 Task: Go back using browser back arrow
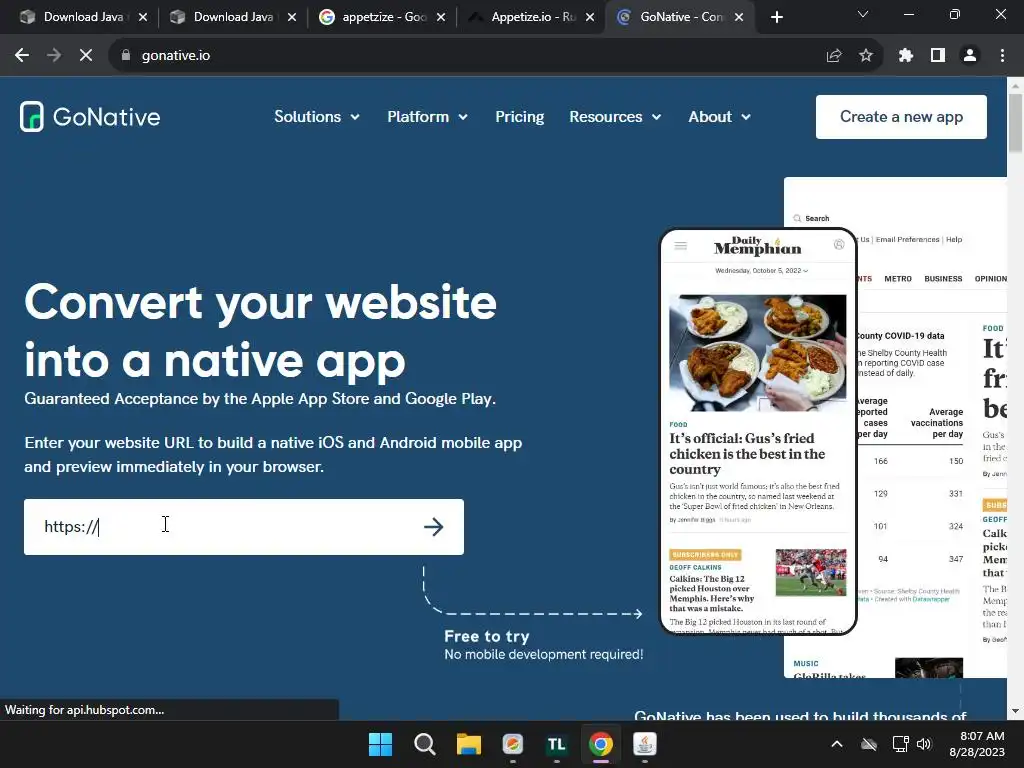coord(22,56)
